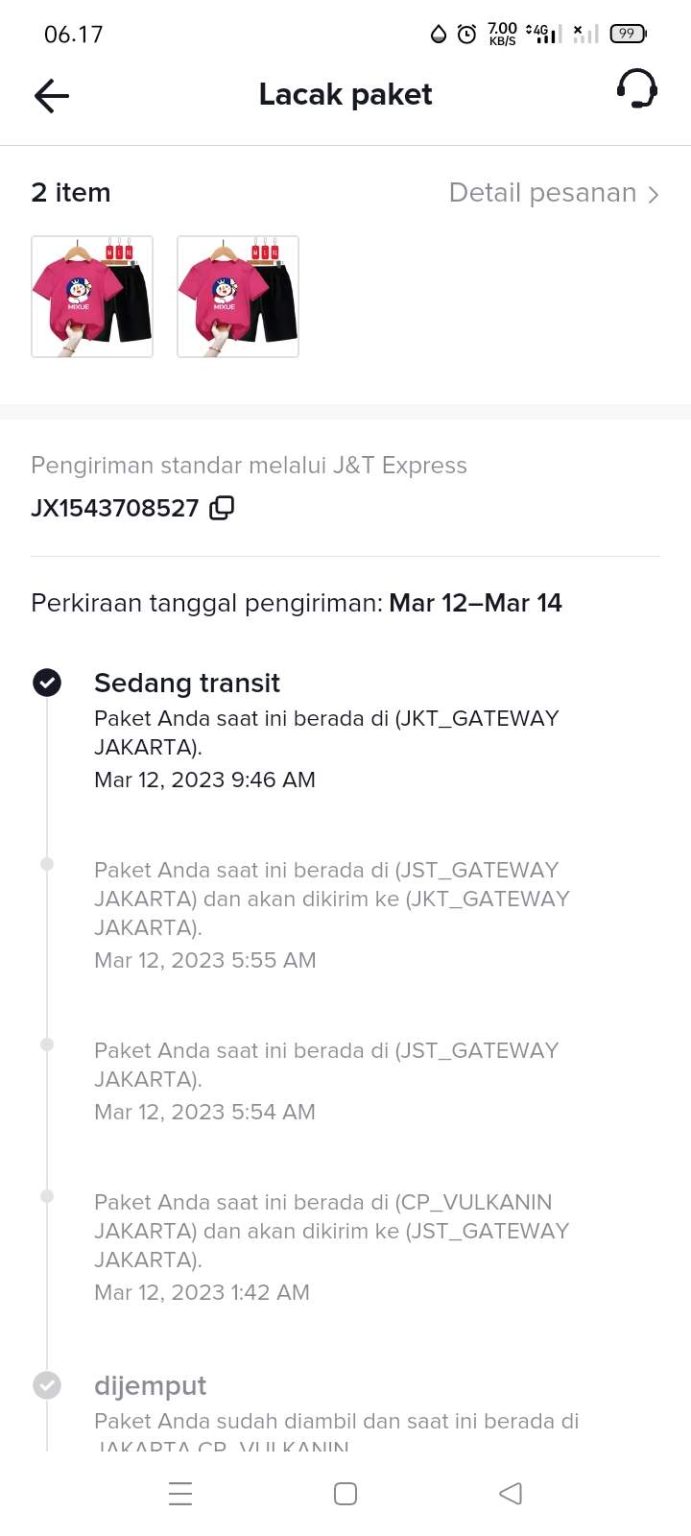Select the completed Sedang transit checkmark icon
The height and width of the screenshot is (1536, 691).
46,682
